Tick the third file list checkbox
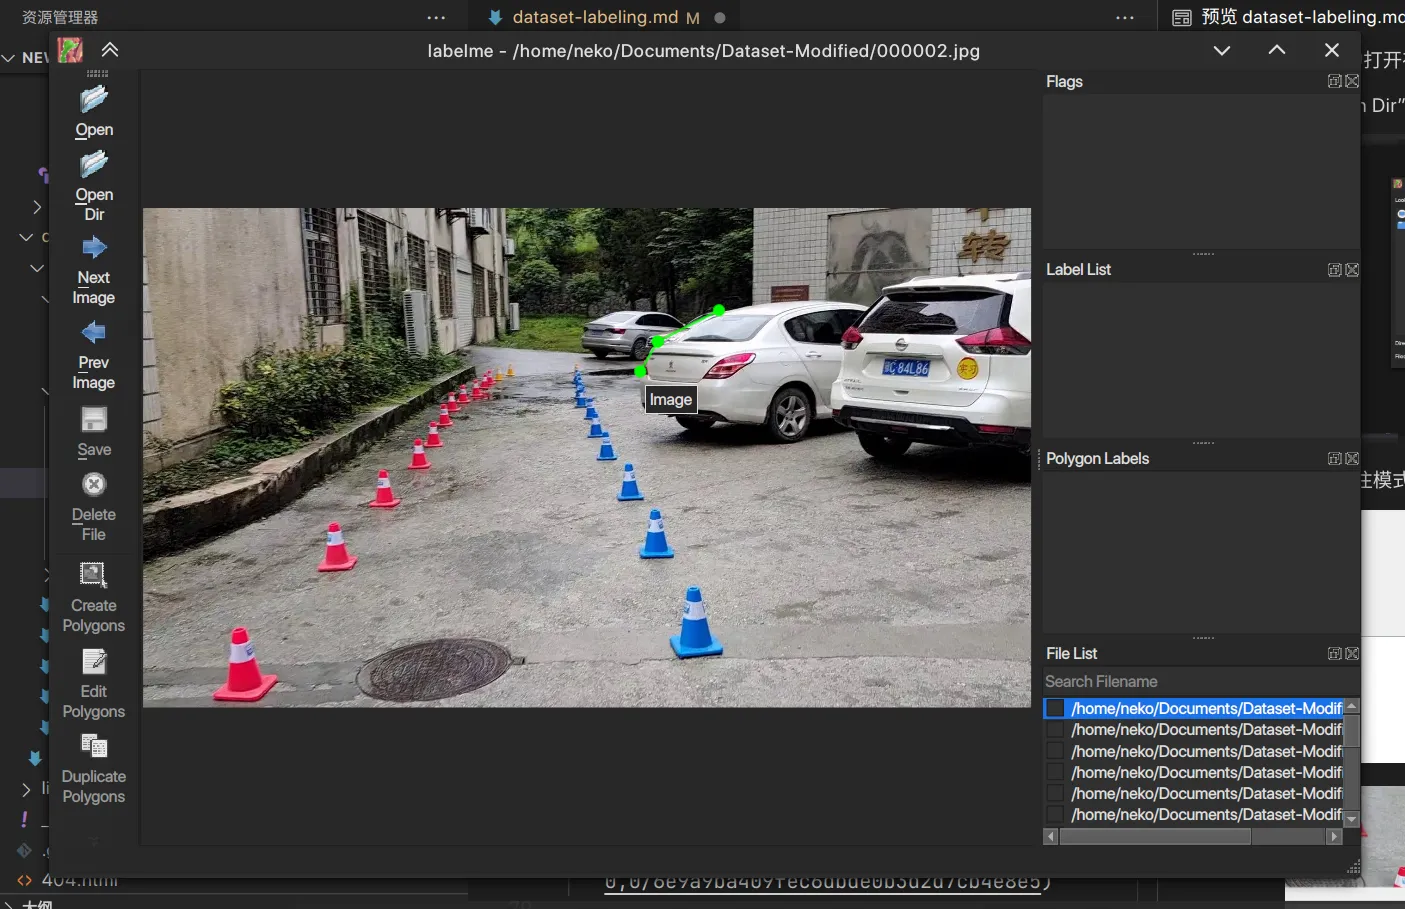This screenshot has height=909, width=1405. [1055, 752]
